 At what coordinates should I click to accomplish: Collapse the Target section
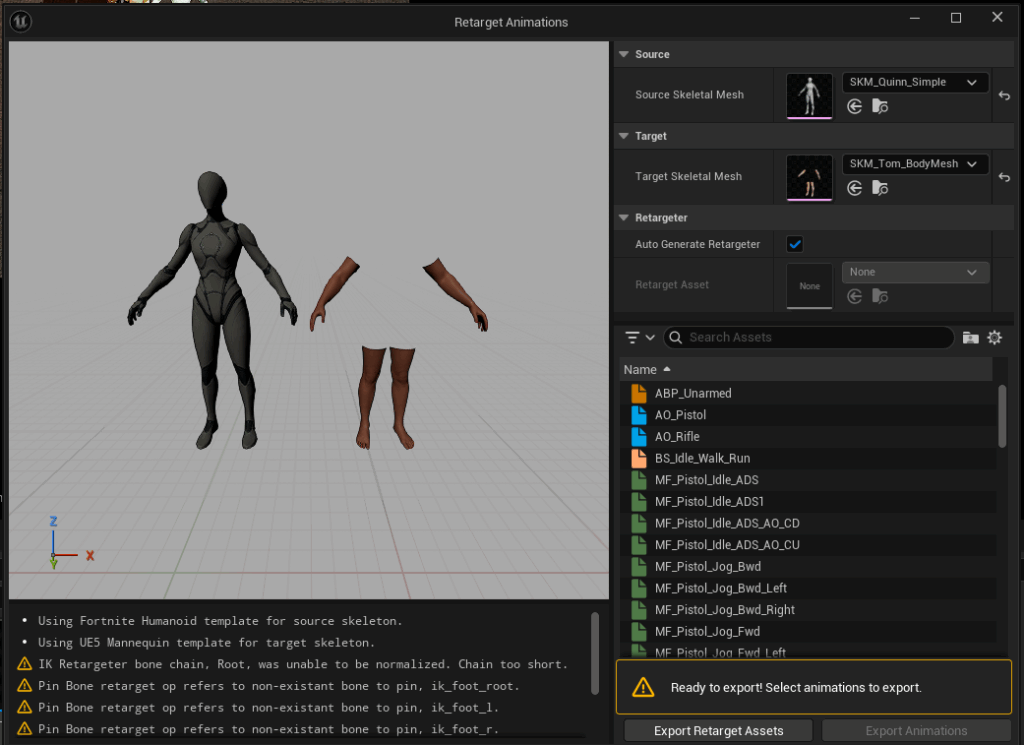[624, 136]
